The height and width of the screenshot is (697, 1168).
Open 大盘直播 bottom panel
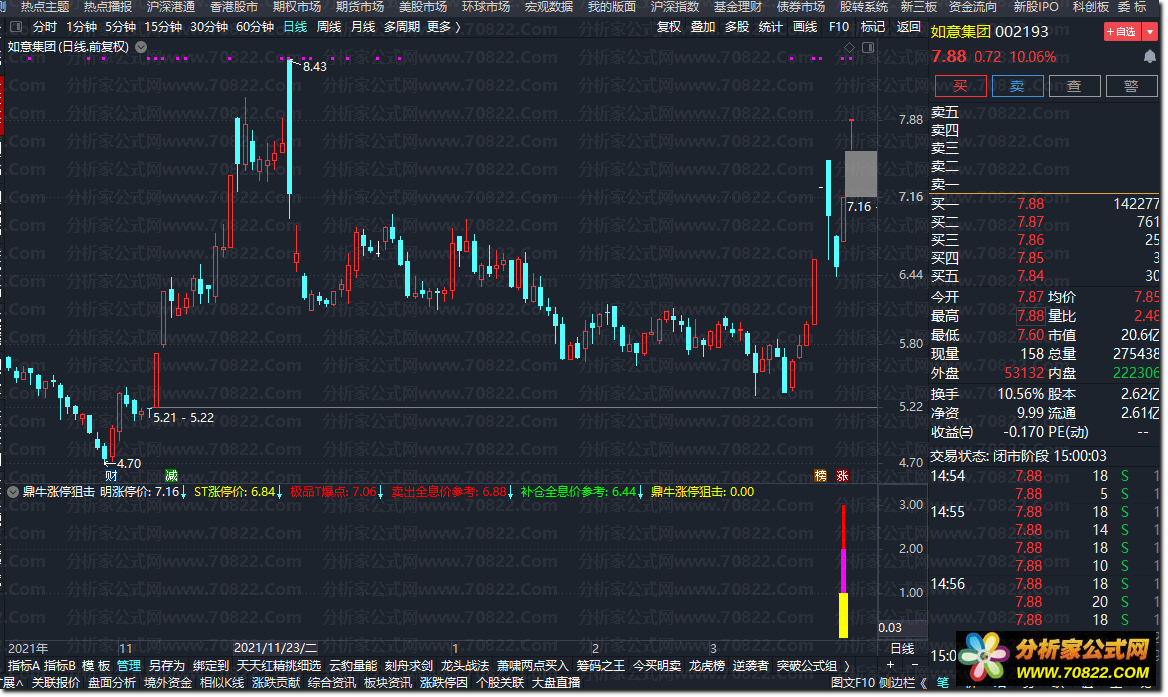(556, 683)
